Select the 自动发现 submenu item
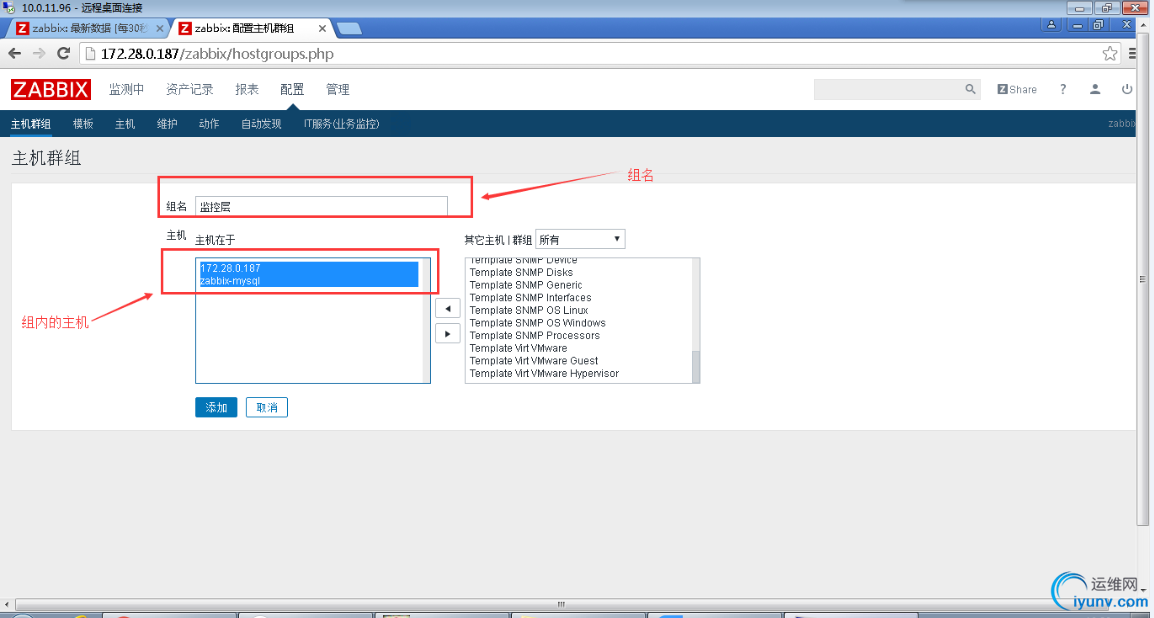The height and width of the screenshot is (618, 1154). click(261, 124)
